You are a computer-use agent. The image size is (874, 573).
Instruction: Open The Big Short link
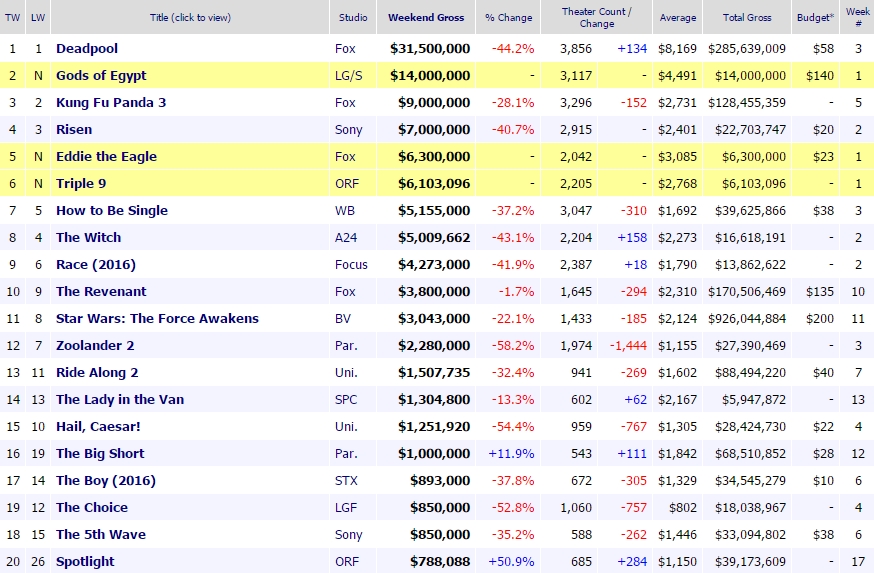(x=100, y=454)
